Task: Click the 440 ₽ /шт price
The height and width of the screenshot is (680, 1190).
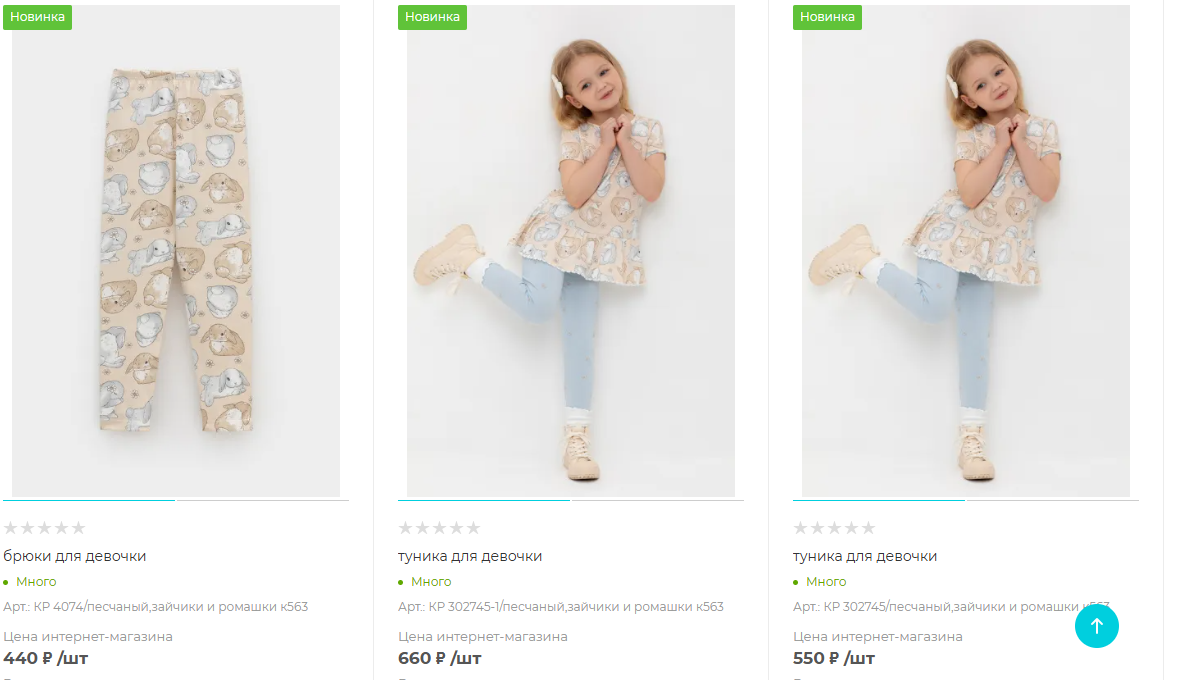Action: tap(46, 658)
